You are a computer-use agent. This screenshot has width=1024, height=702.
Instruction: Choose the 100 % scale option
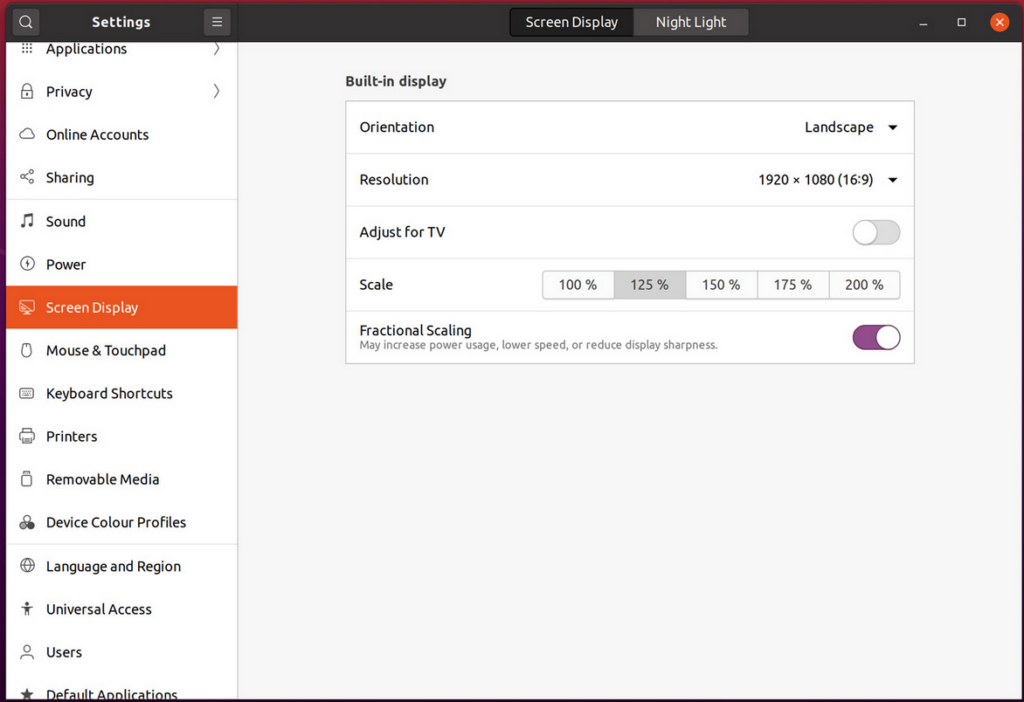coord(578,285)
